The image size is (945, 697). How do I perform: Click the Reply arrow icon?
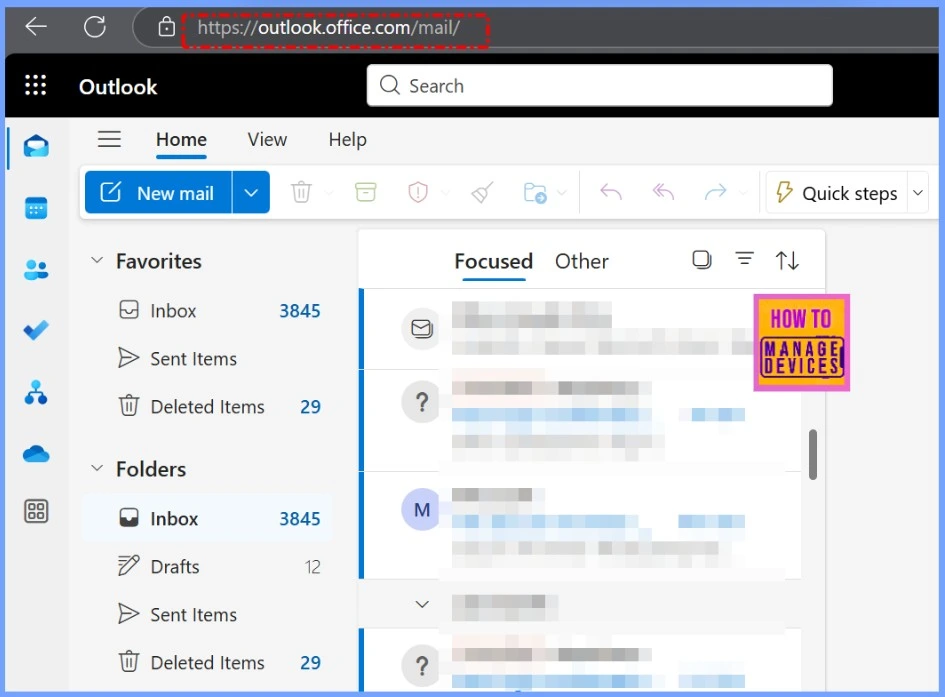pos(611,192)
